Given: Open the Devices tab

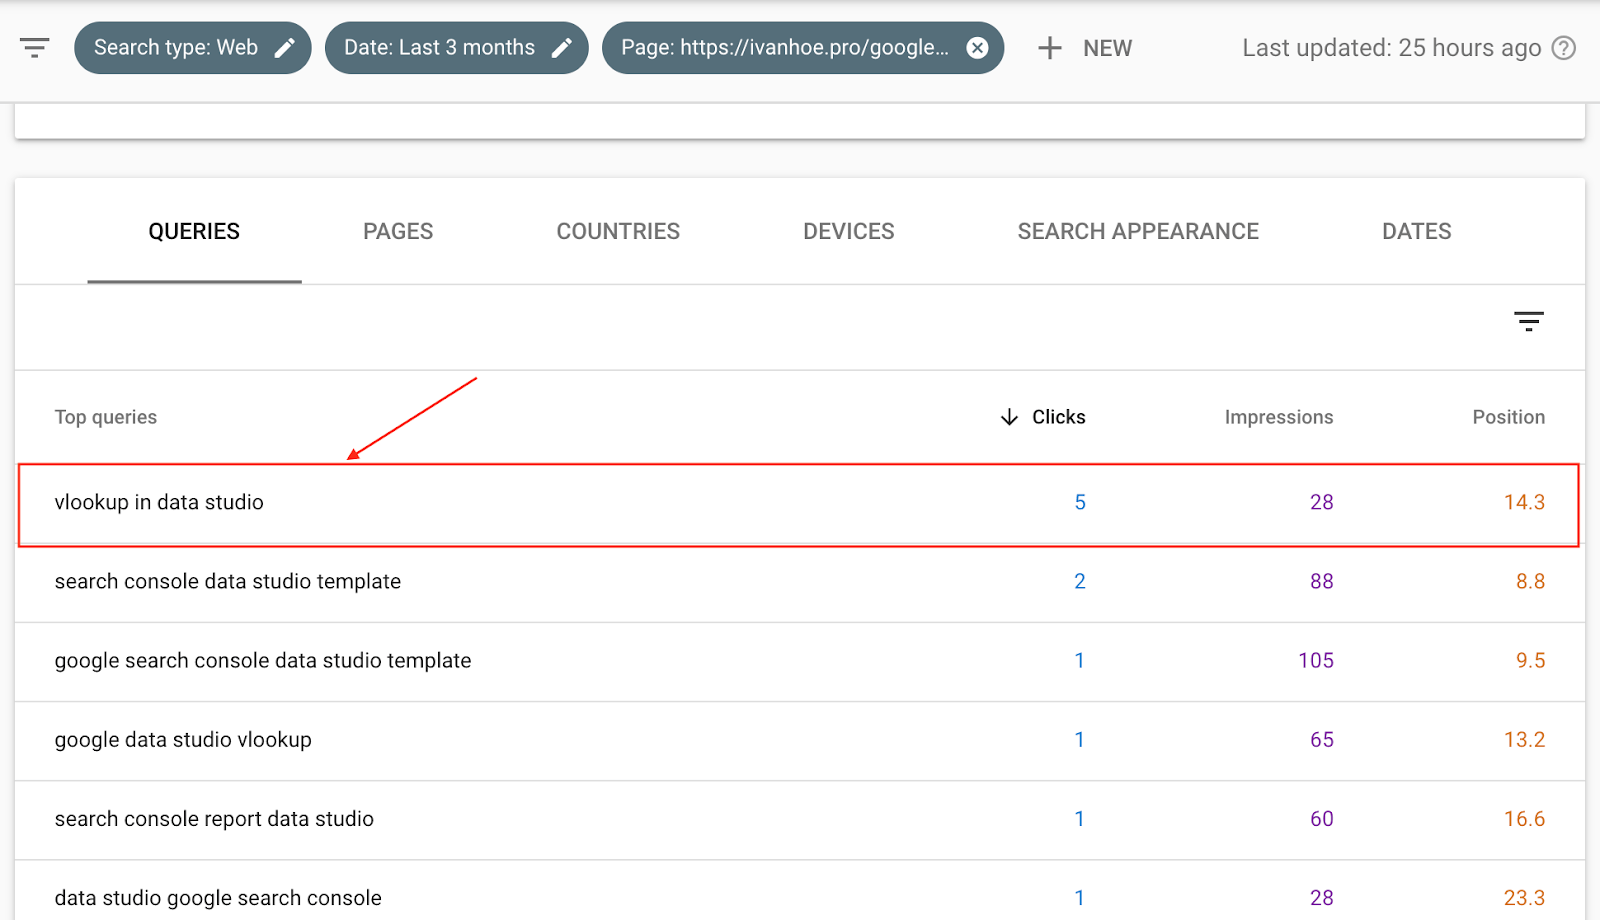Looking at the screenshot, I should [848, 232].
